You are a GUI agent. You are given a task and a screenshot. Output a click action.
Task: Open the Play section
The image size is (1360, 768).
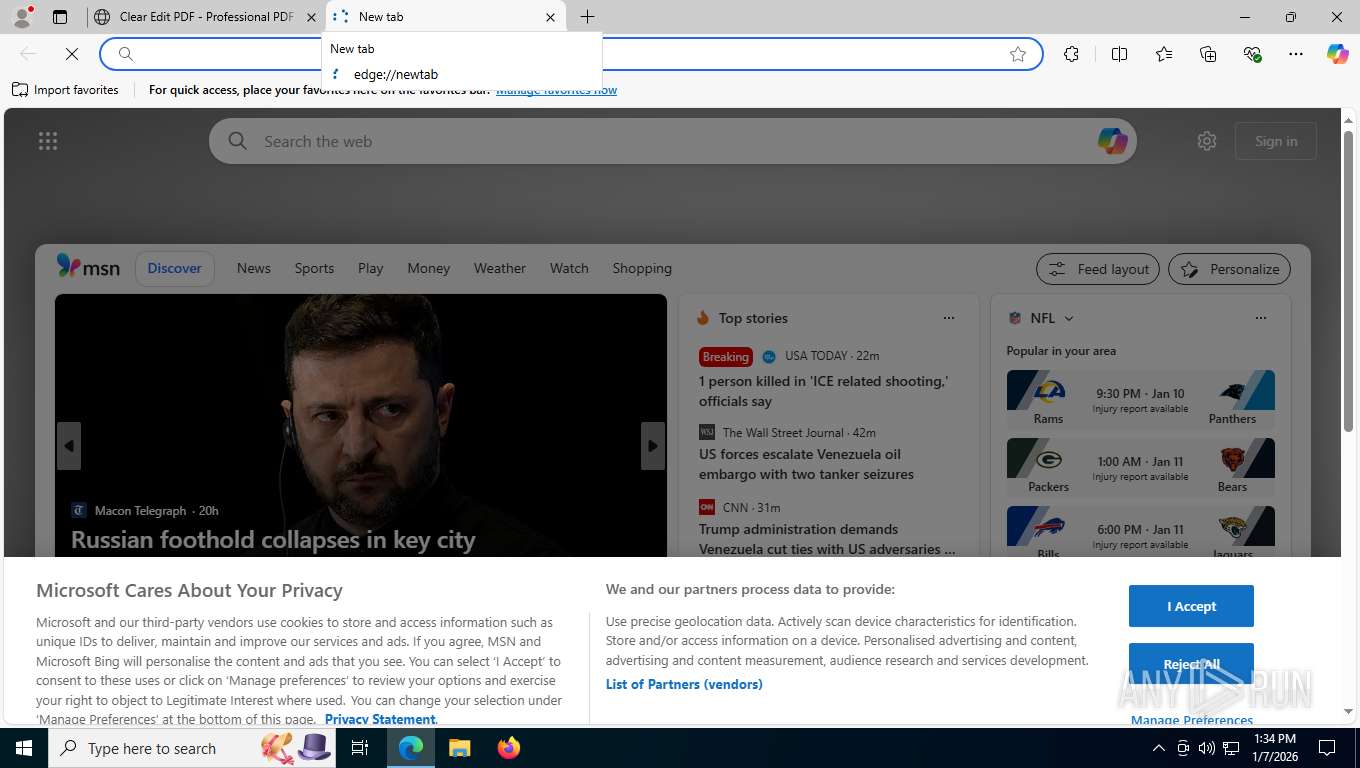coord(370,268)
